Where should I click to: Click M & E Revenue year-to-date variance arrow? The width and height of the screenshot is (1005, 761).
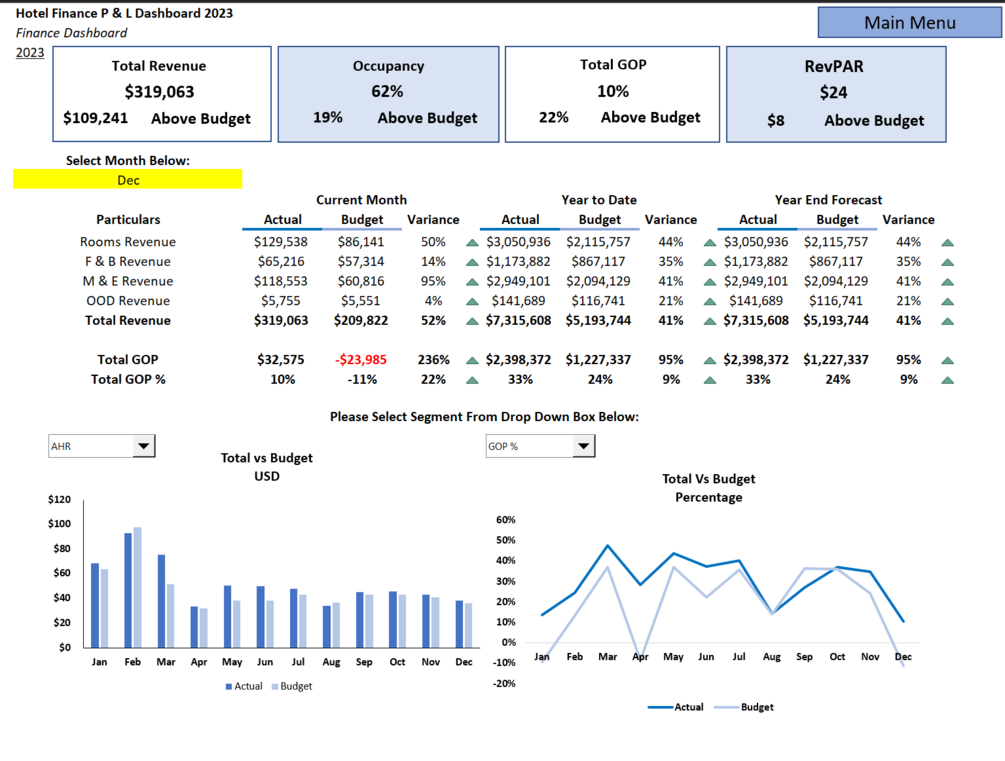pyautogui.click(x=710, y=282)
